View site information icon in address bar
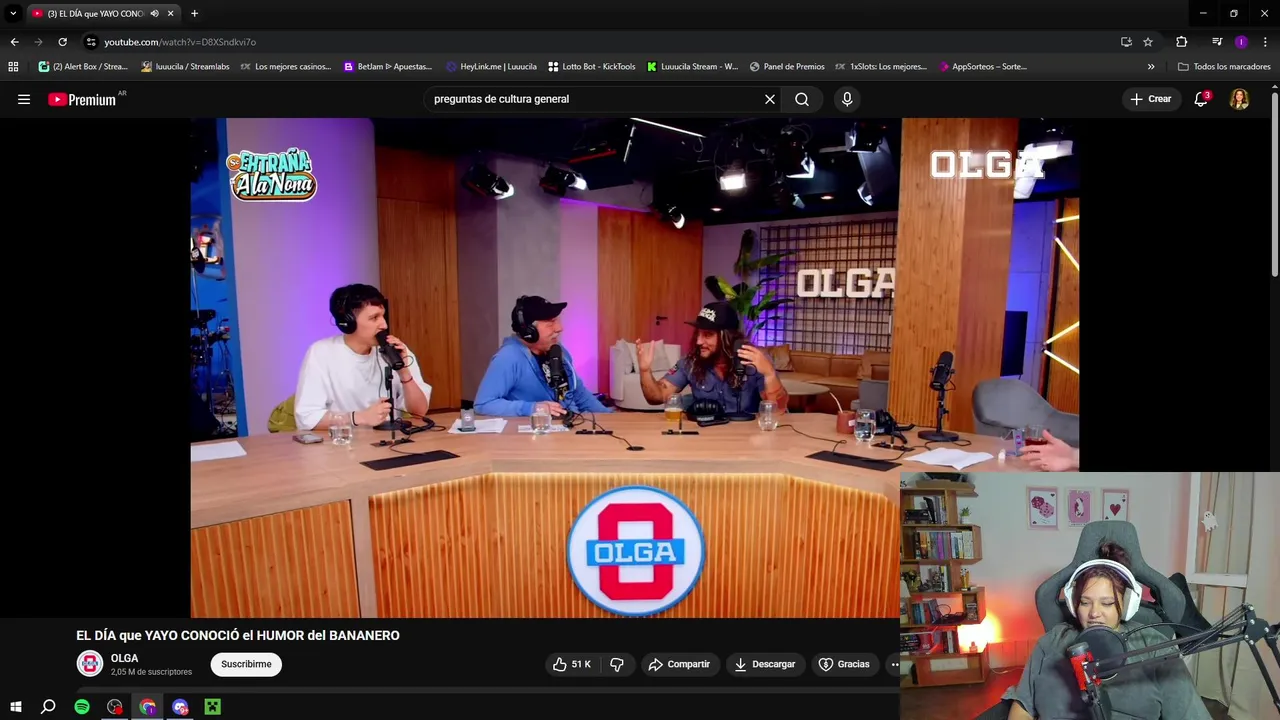1280x720 pixels. point(91,42)
